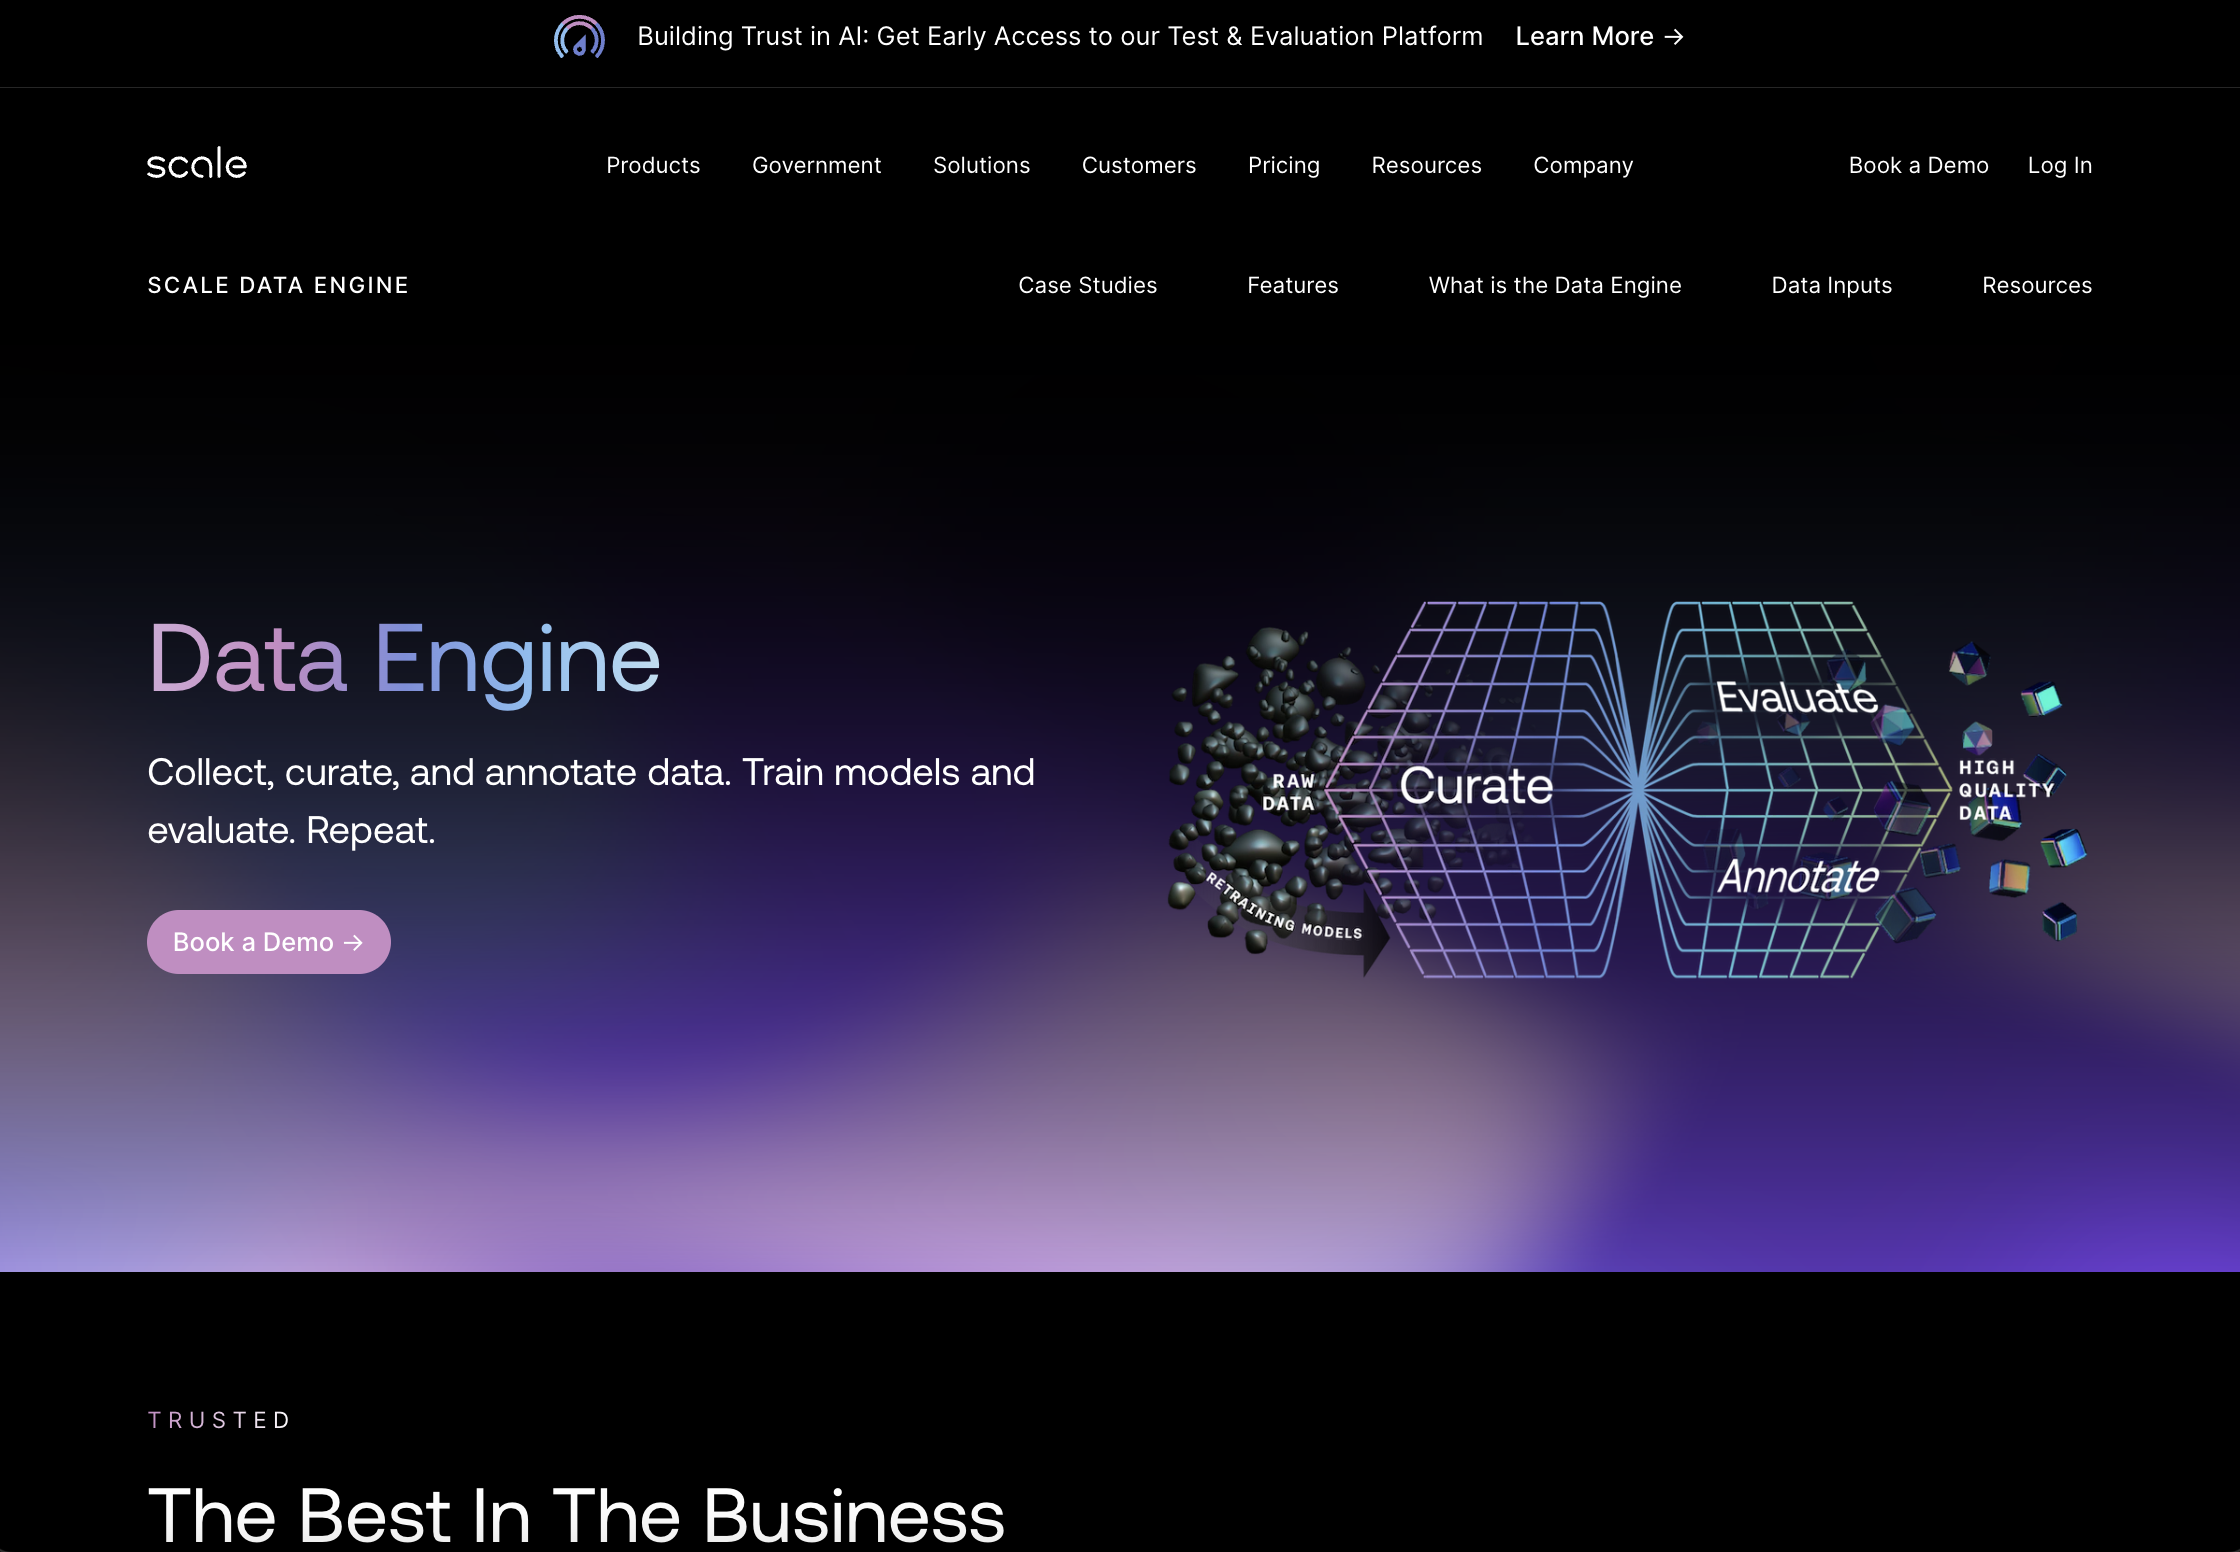Select Customers in the top navigation

coord(1138,165)
